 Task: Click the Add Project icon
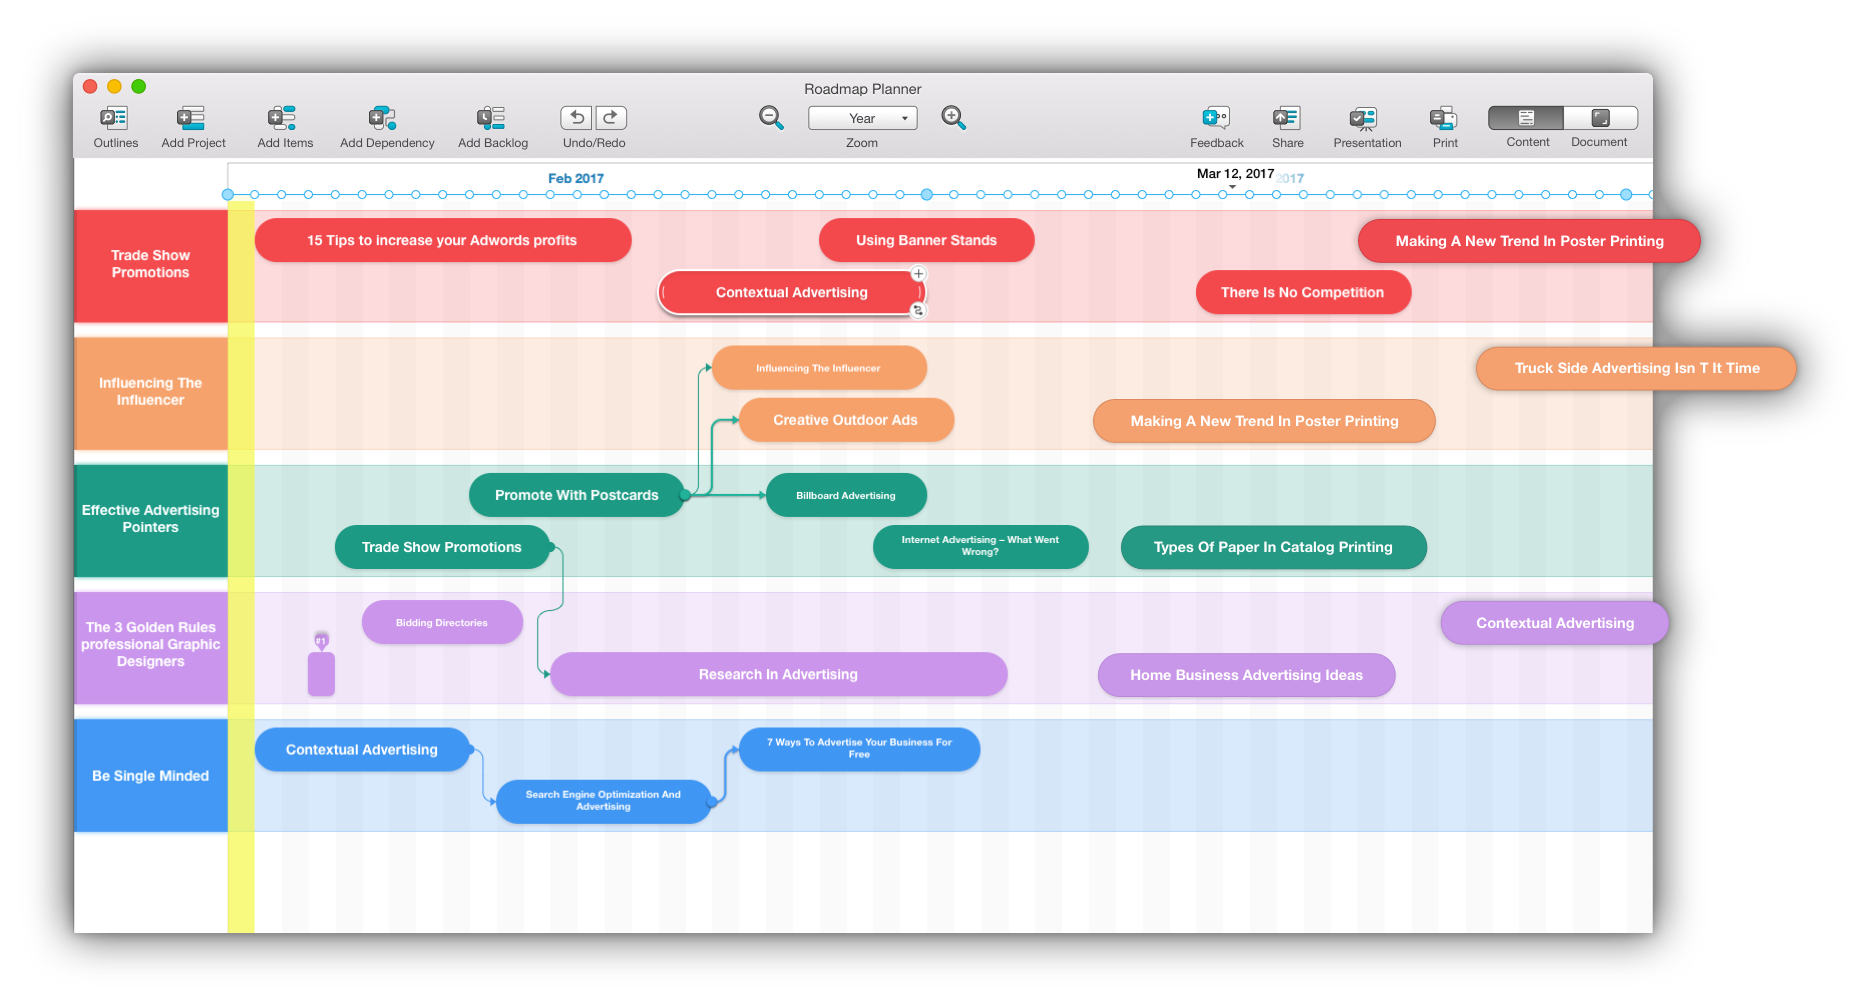pos(191,118)
